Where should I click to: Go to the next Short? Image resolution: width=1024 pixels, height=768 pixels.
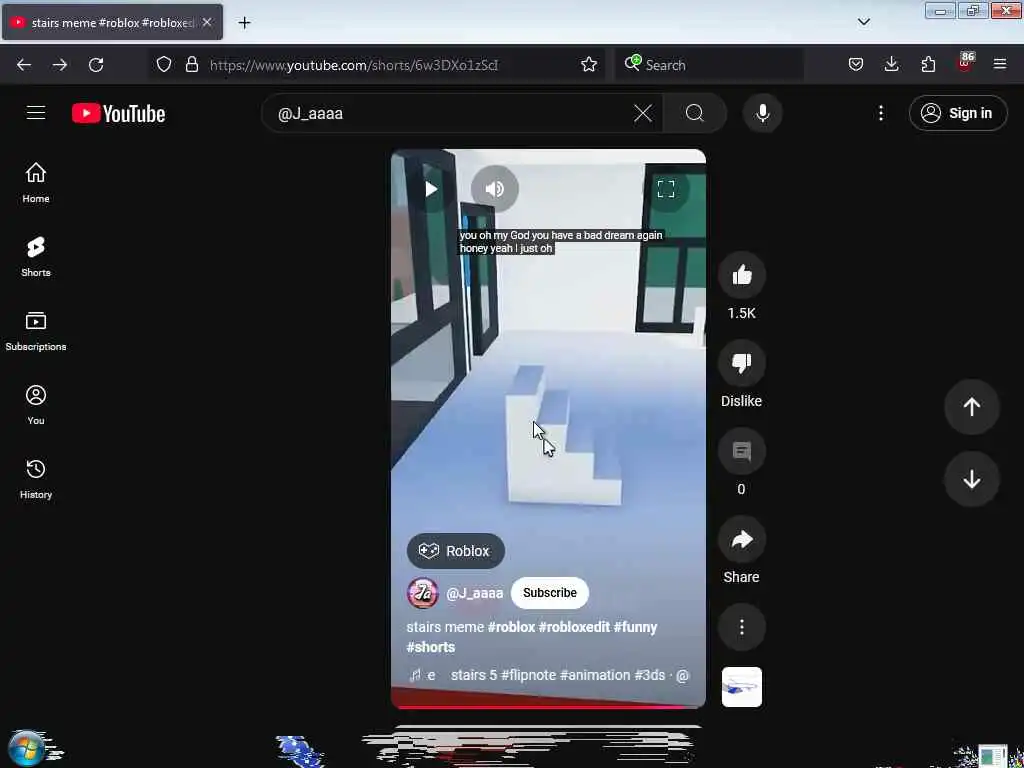(x=972, y=479)
